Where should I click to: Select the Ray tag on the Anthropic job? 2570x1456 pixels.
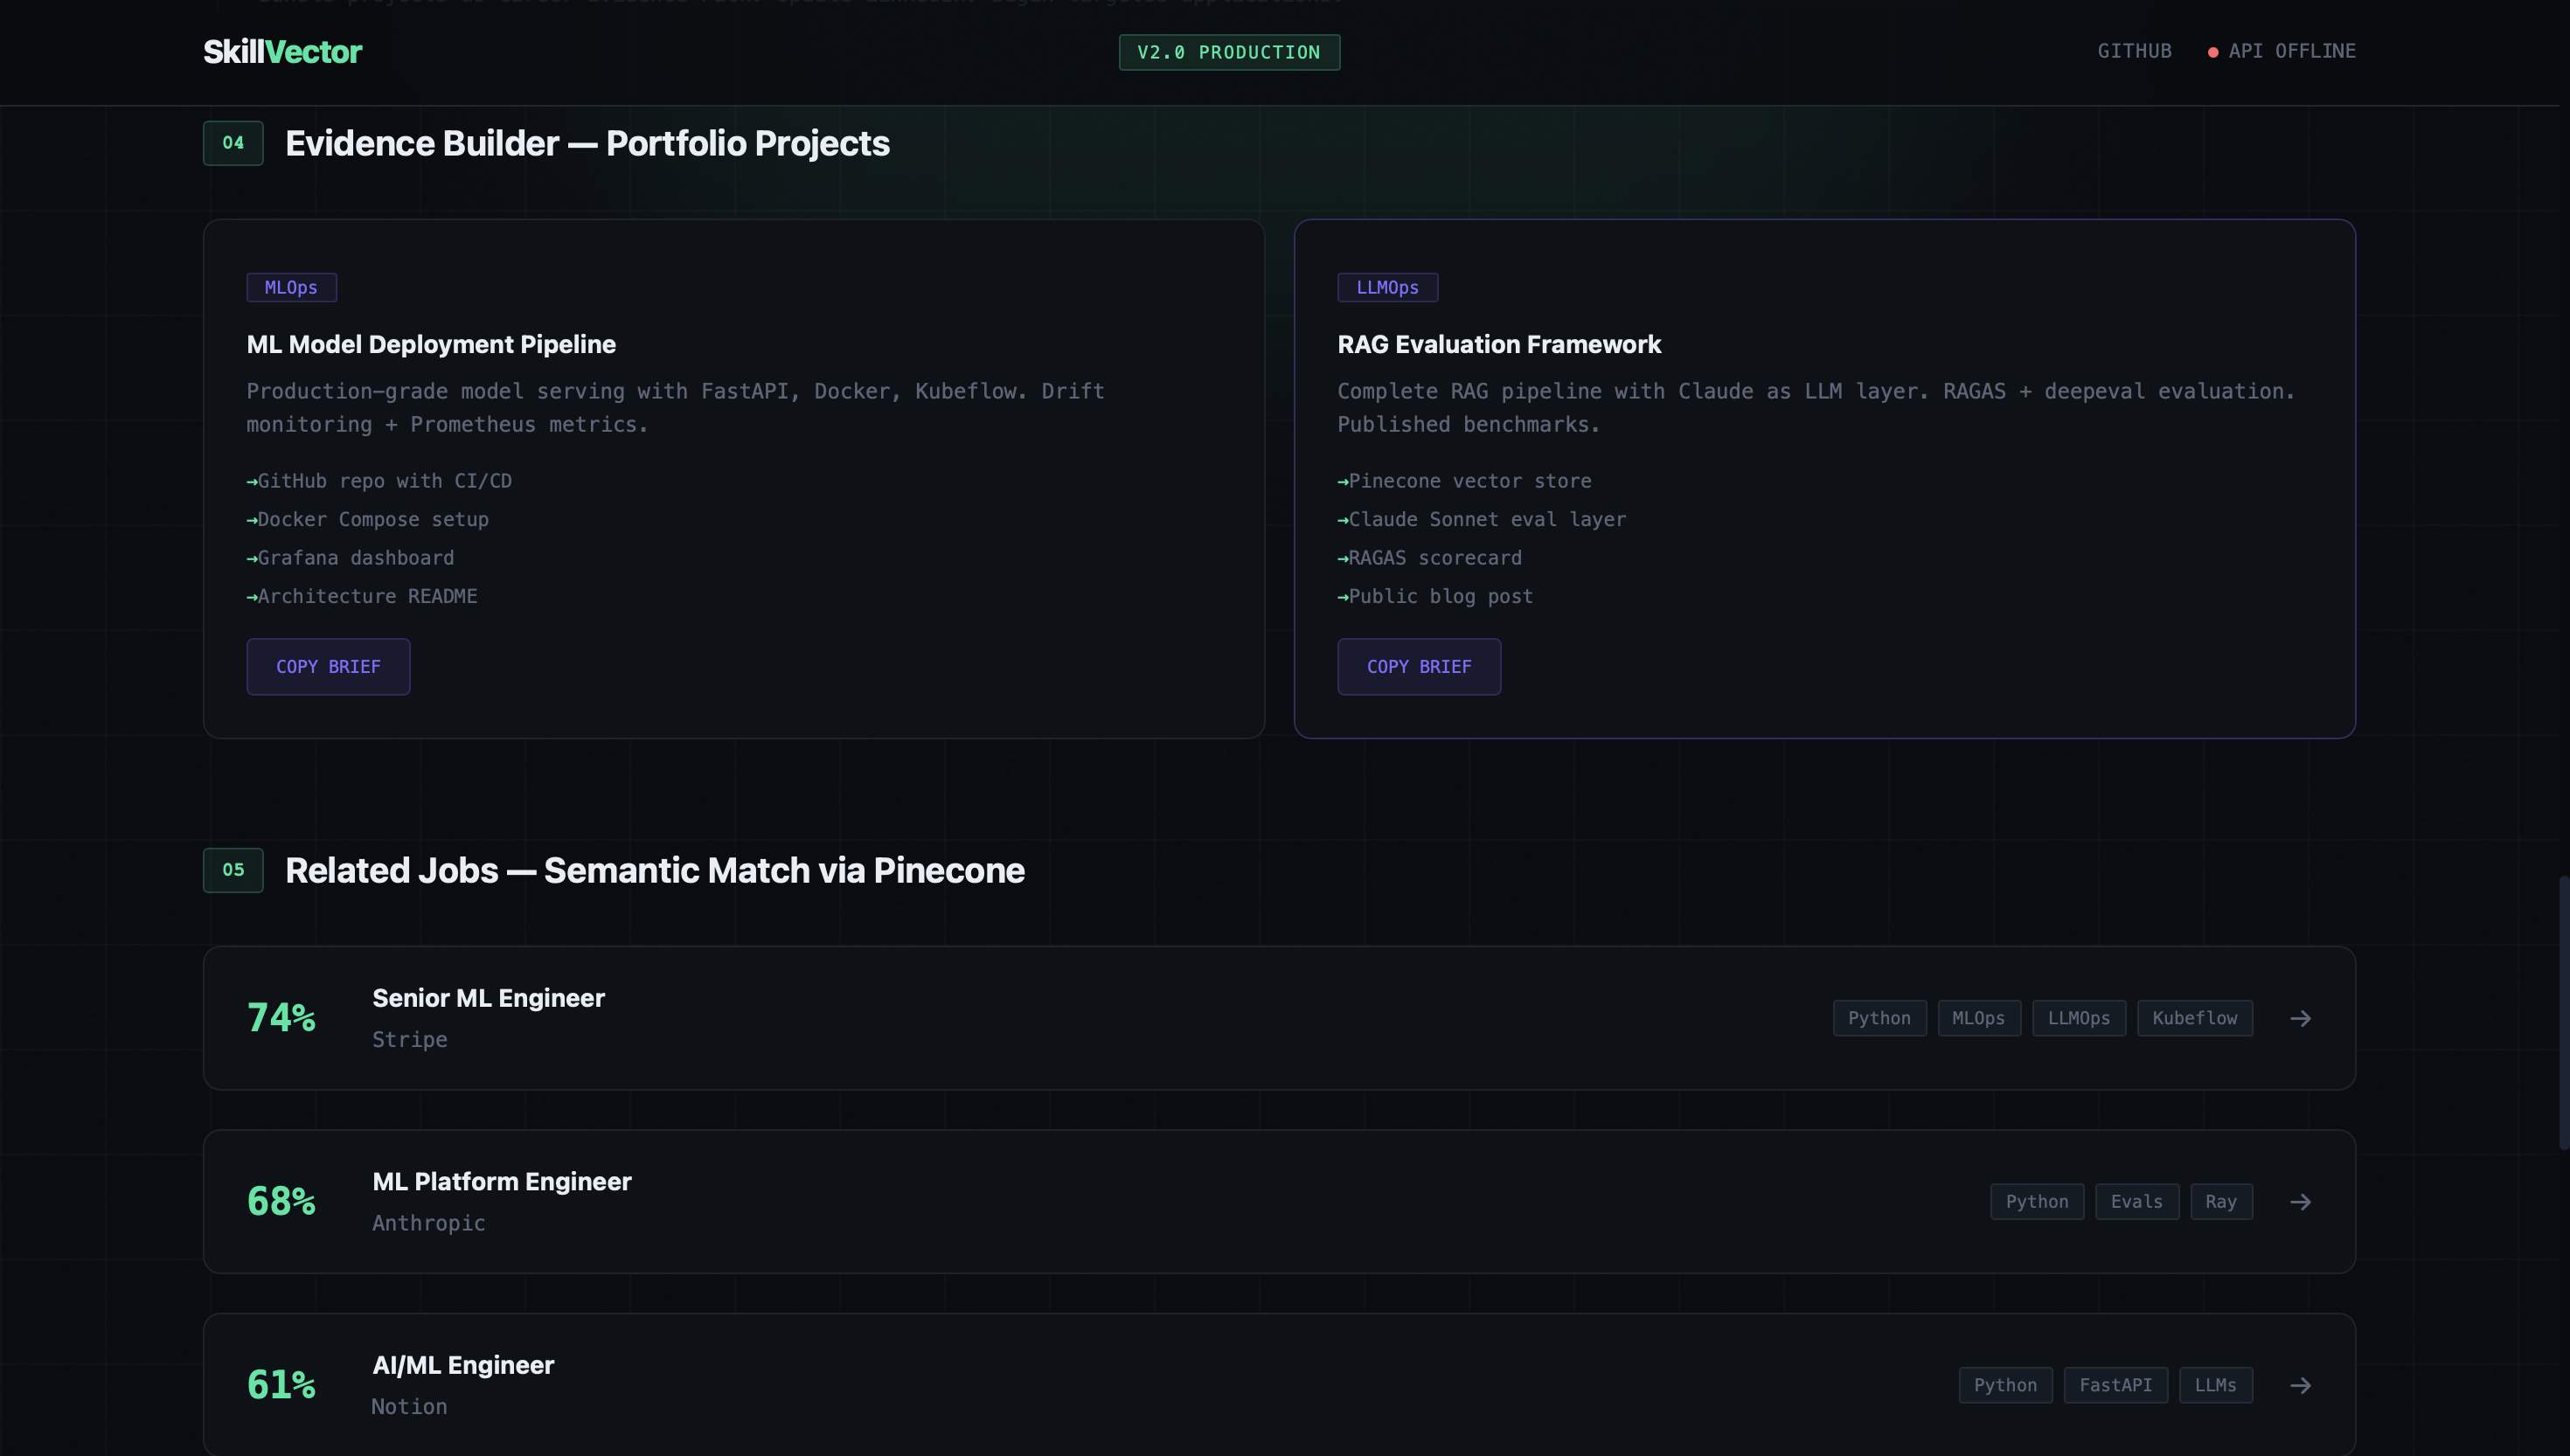pos(2222,1201)
